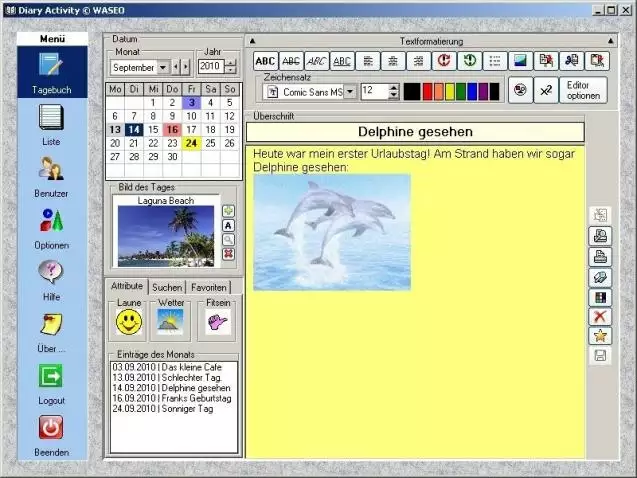Click the smiley Laune mood icon
Screen dimensions: 637x478
point(129,322)
